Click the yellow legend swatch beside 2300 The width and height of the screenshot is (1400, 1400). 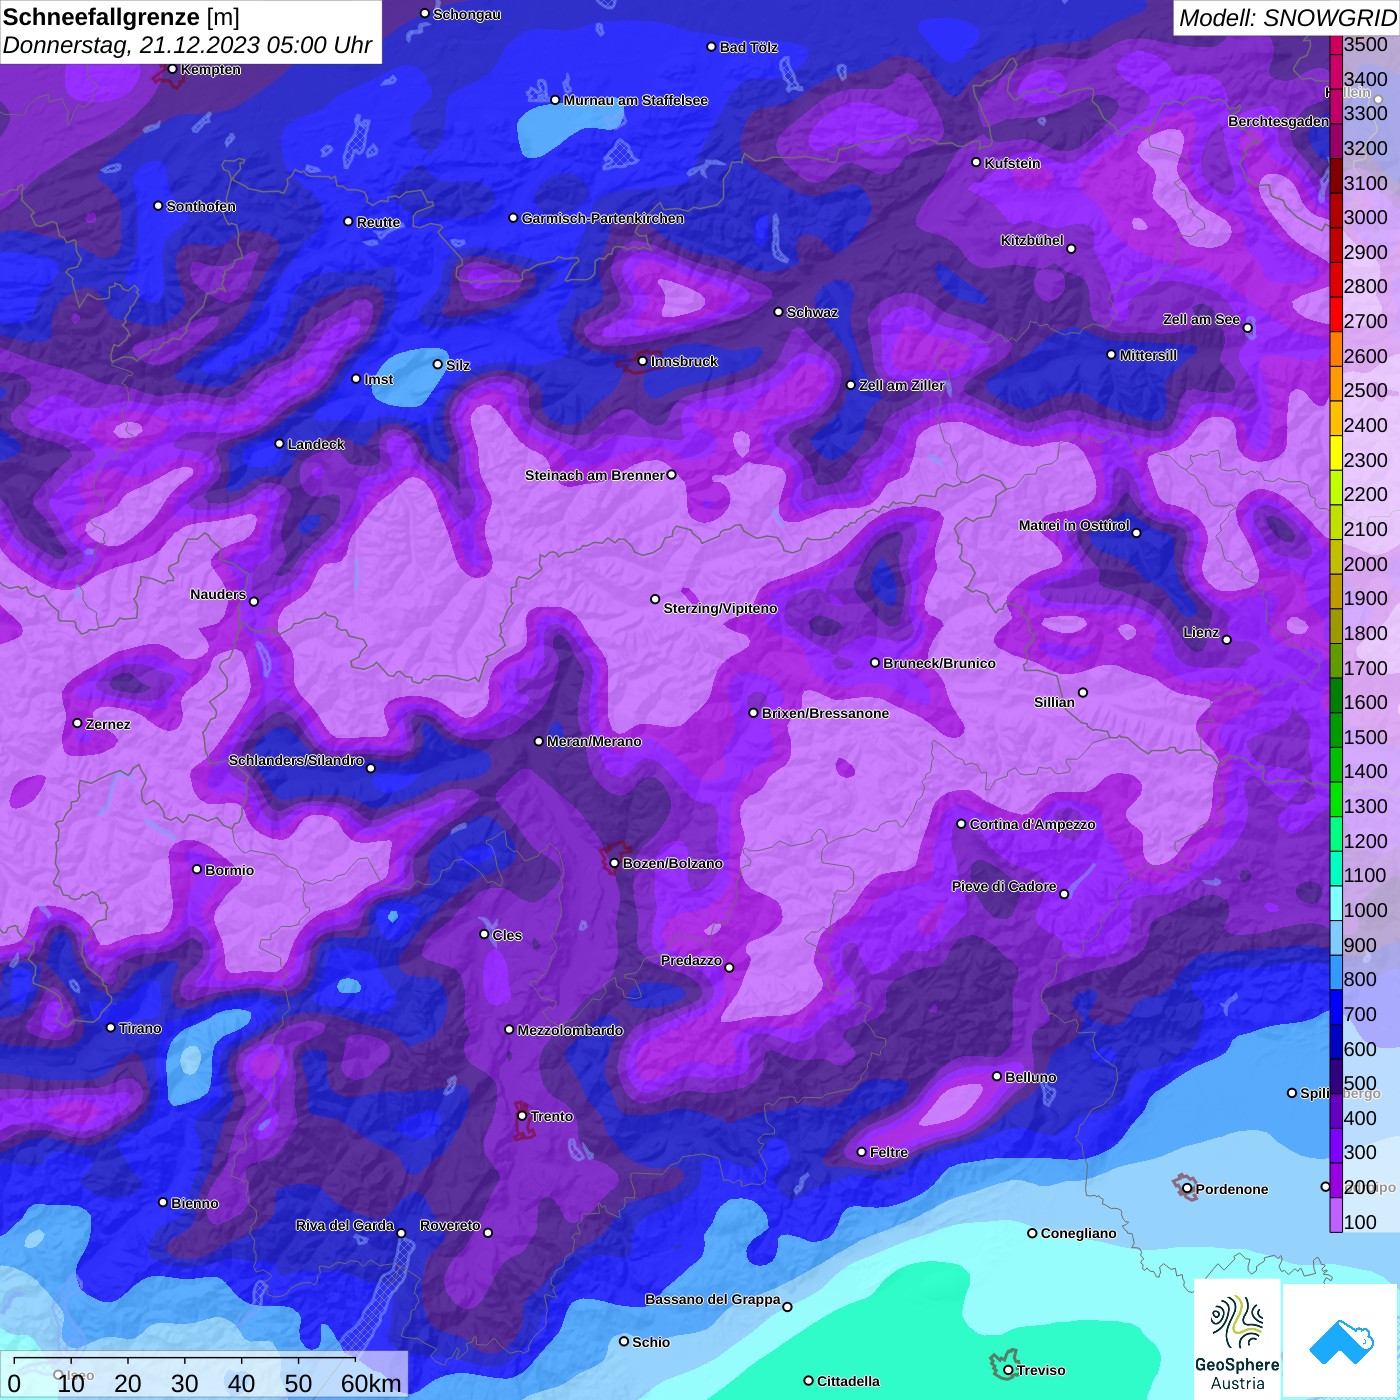(x=1335, y=452)
